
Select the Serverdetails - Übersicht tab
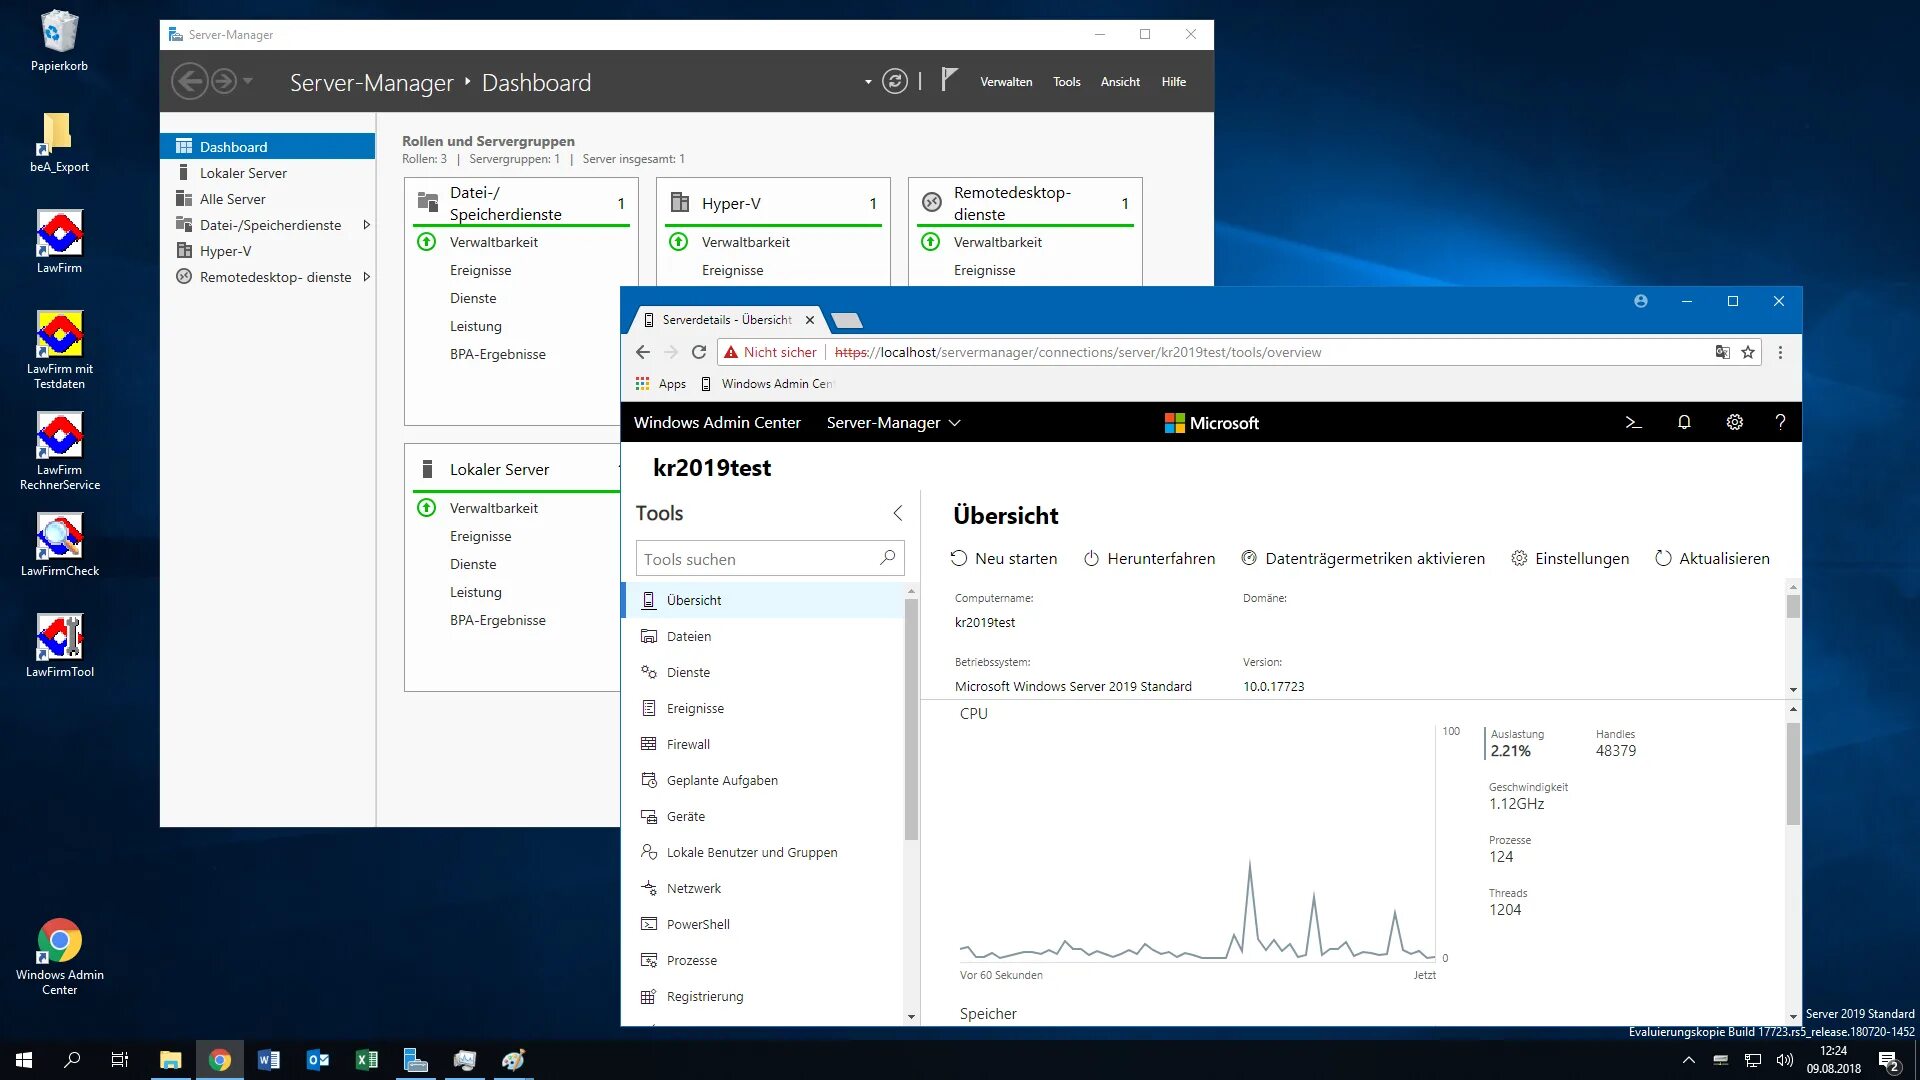coord(727,320)
